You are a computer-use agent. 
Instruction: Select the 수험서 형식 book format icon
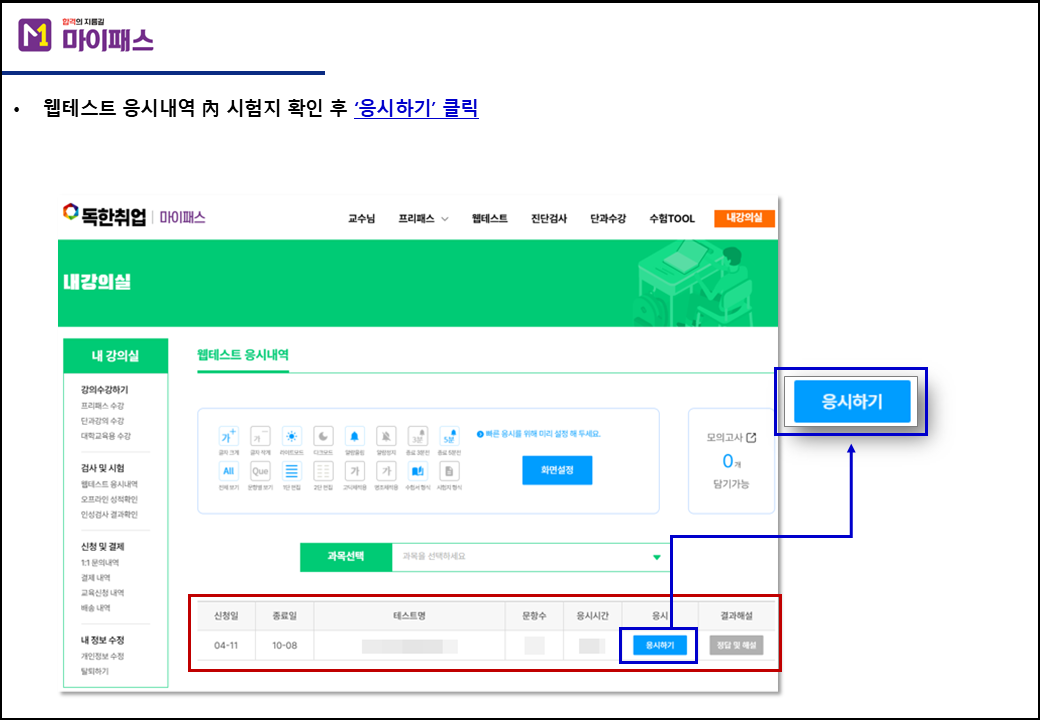tap(418, 471)
